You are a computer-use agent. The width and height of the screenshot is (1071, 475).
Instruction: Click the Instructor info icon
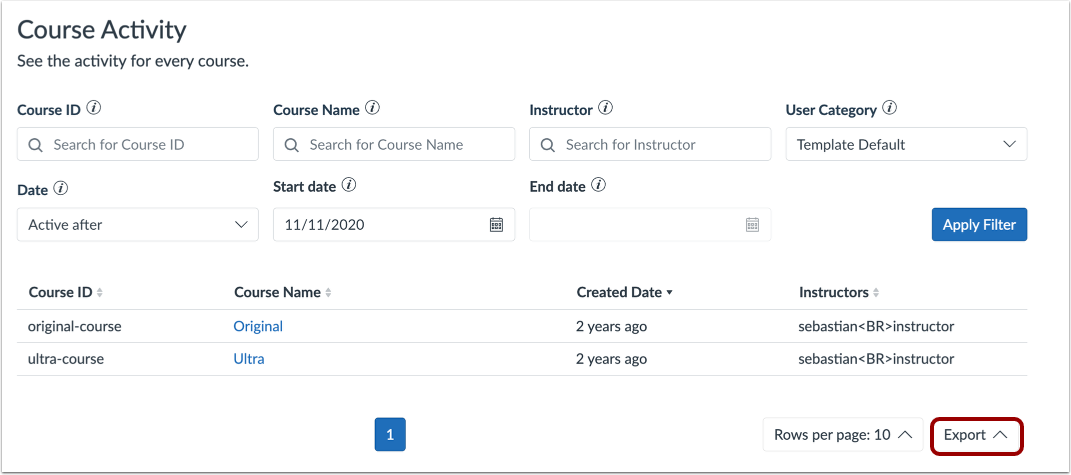click(605, 108)
